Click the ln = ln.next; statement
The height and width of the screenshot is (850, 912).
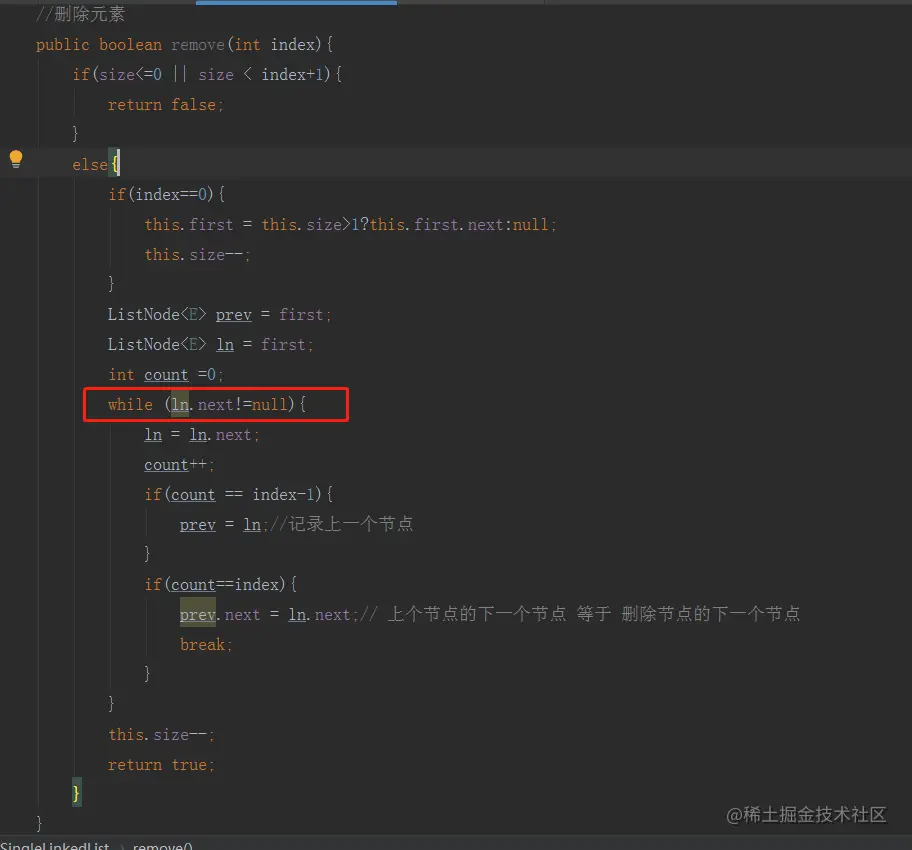point(202,435)
